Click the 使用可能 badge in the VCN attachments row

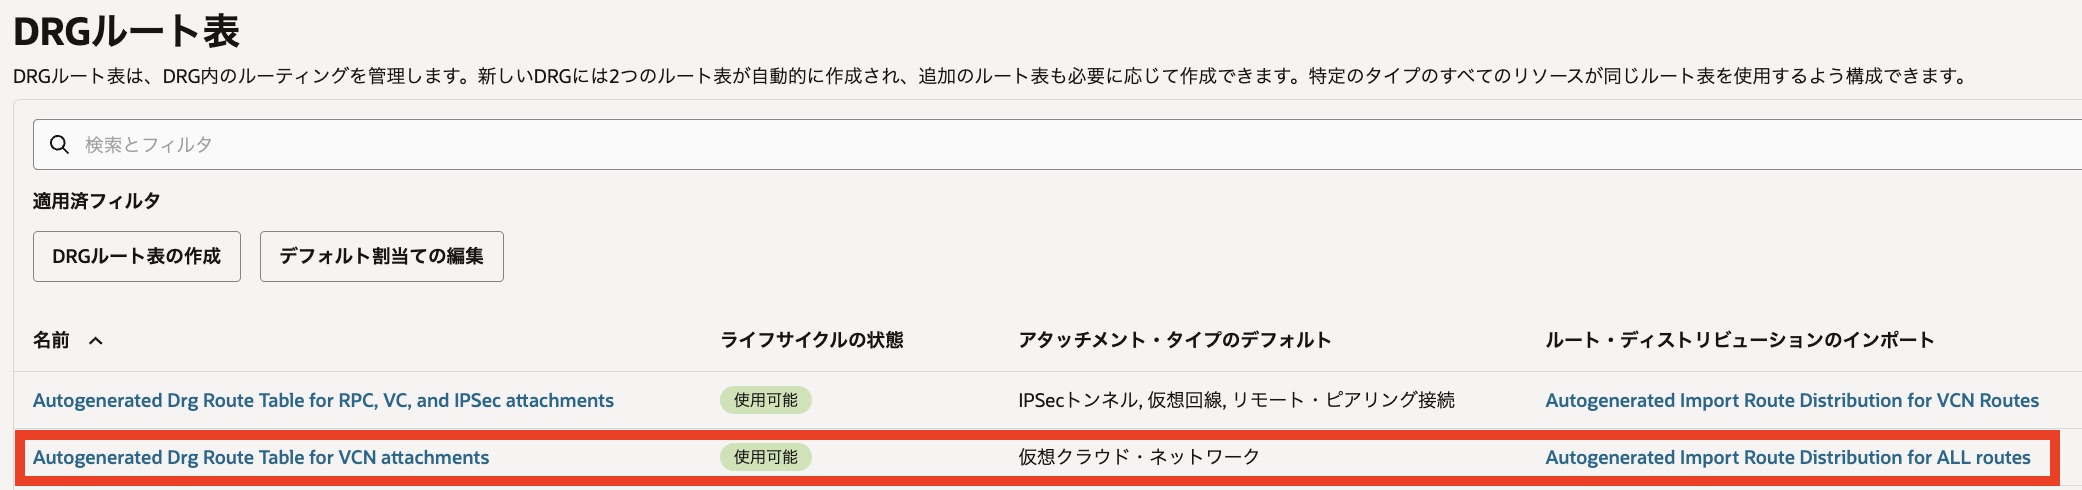pos(765,458)
